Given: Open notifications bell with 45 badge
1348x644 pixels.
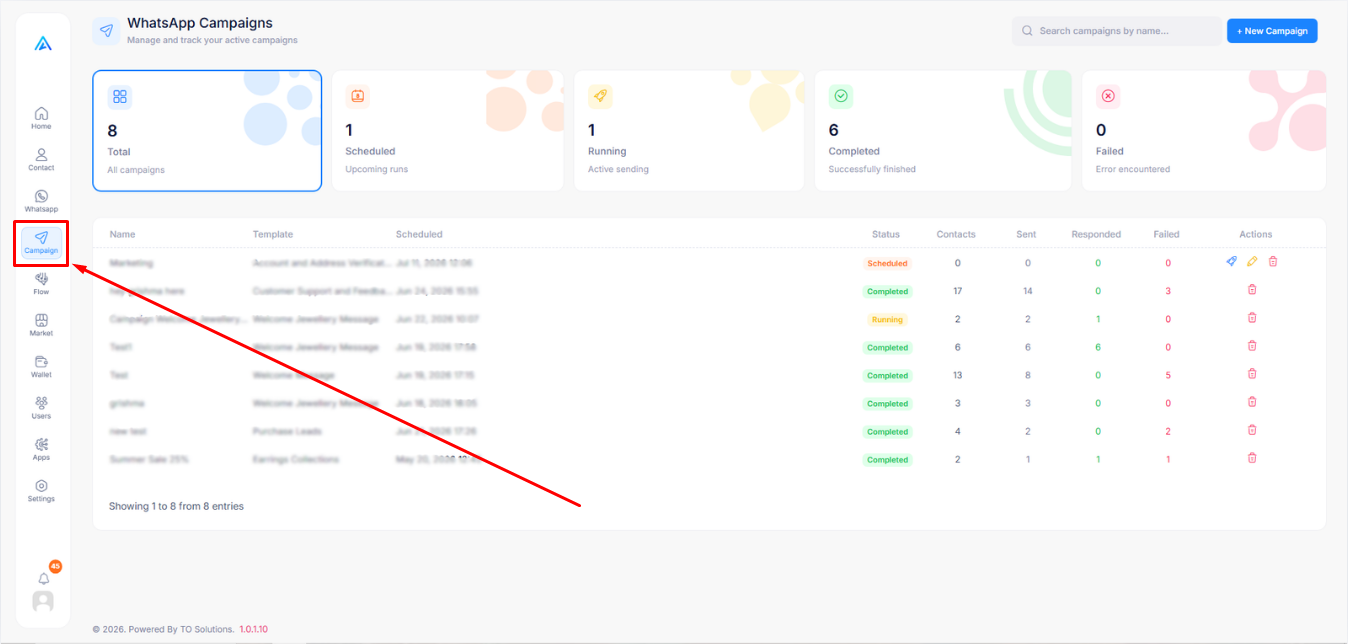Looking at the screenshot, I should coord(44,578).
